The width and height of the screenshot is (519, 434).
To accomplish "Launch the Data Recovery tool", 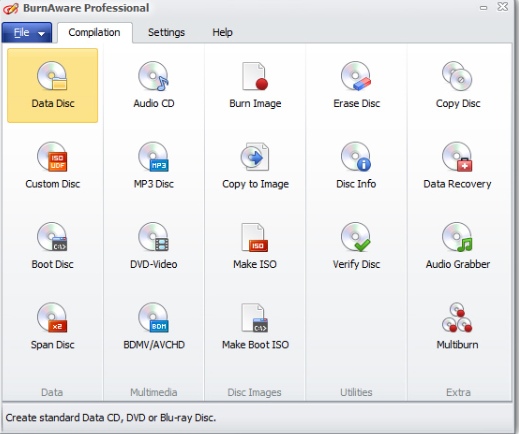I will point(458,166).
